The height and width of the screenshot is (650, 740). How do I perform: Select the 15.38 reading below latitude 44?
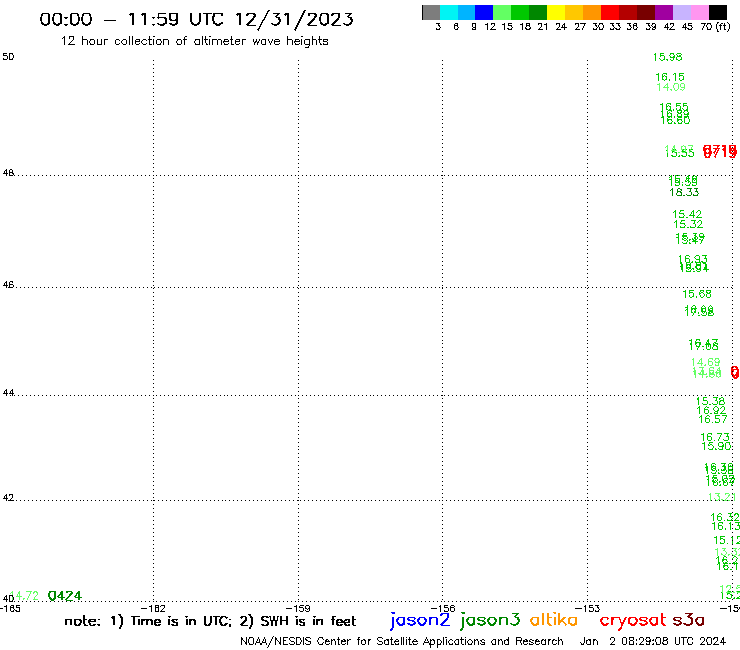[x=710, y=401]
